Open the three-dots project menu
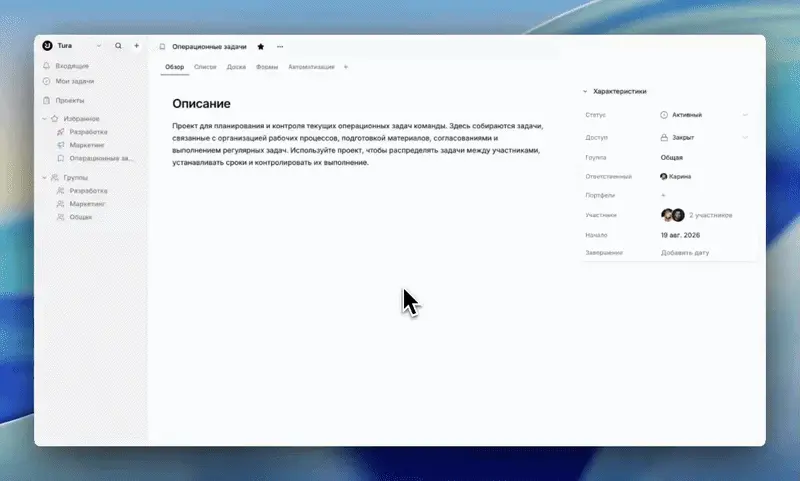800x481 pixels. click(280, 46)
